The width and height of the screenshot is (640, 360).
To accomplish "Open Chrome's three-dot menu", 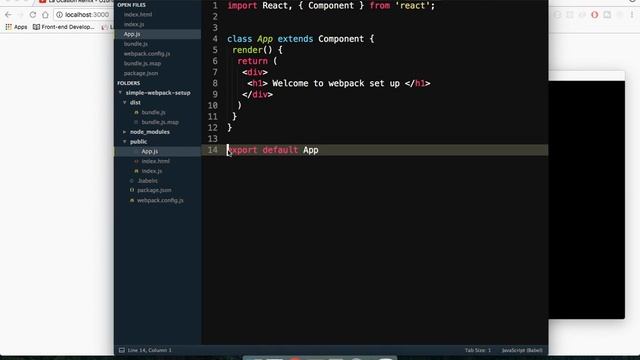I will pos(632,15).
